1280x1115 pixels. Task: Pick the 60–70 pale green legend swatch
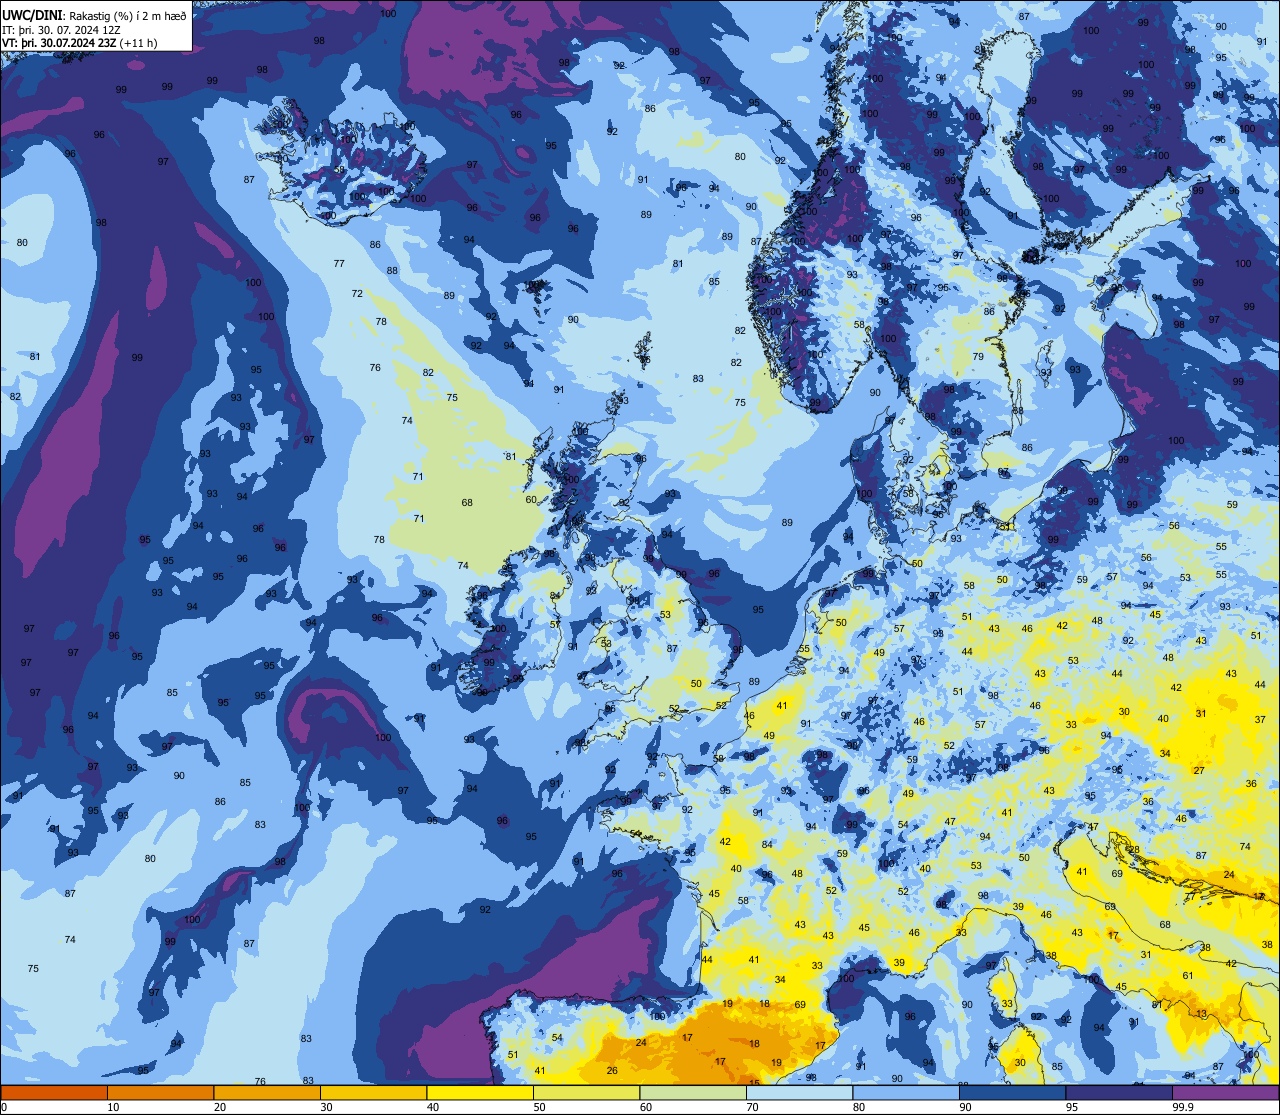tap(693, 1092)
